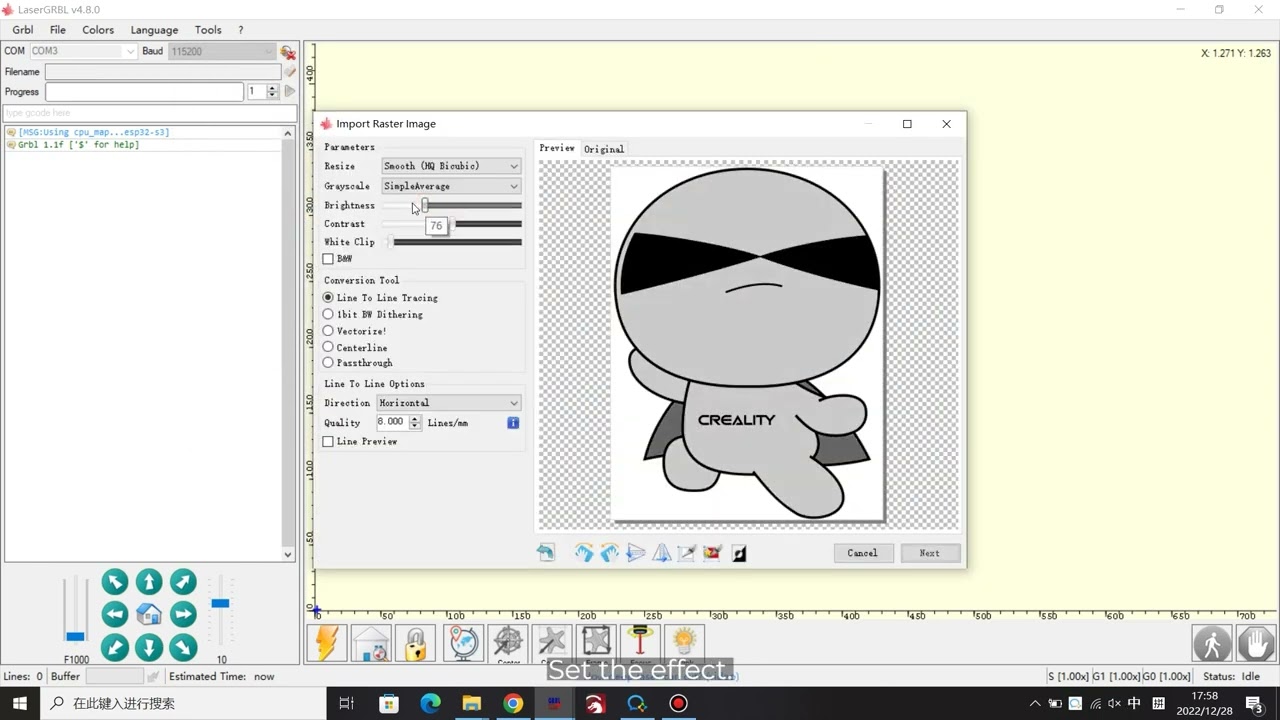Open the Grayscale SimpleAverage dropdown
The image size is (1280, 720).
pyautogui.click(x=451, y=186)
